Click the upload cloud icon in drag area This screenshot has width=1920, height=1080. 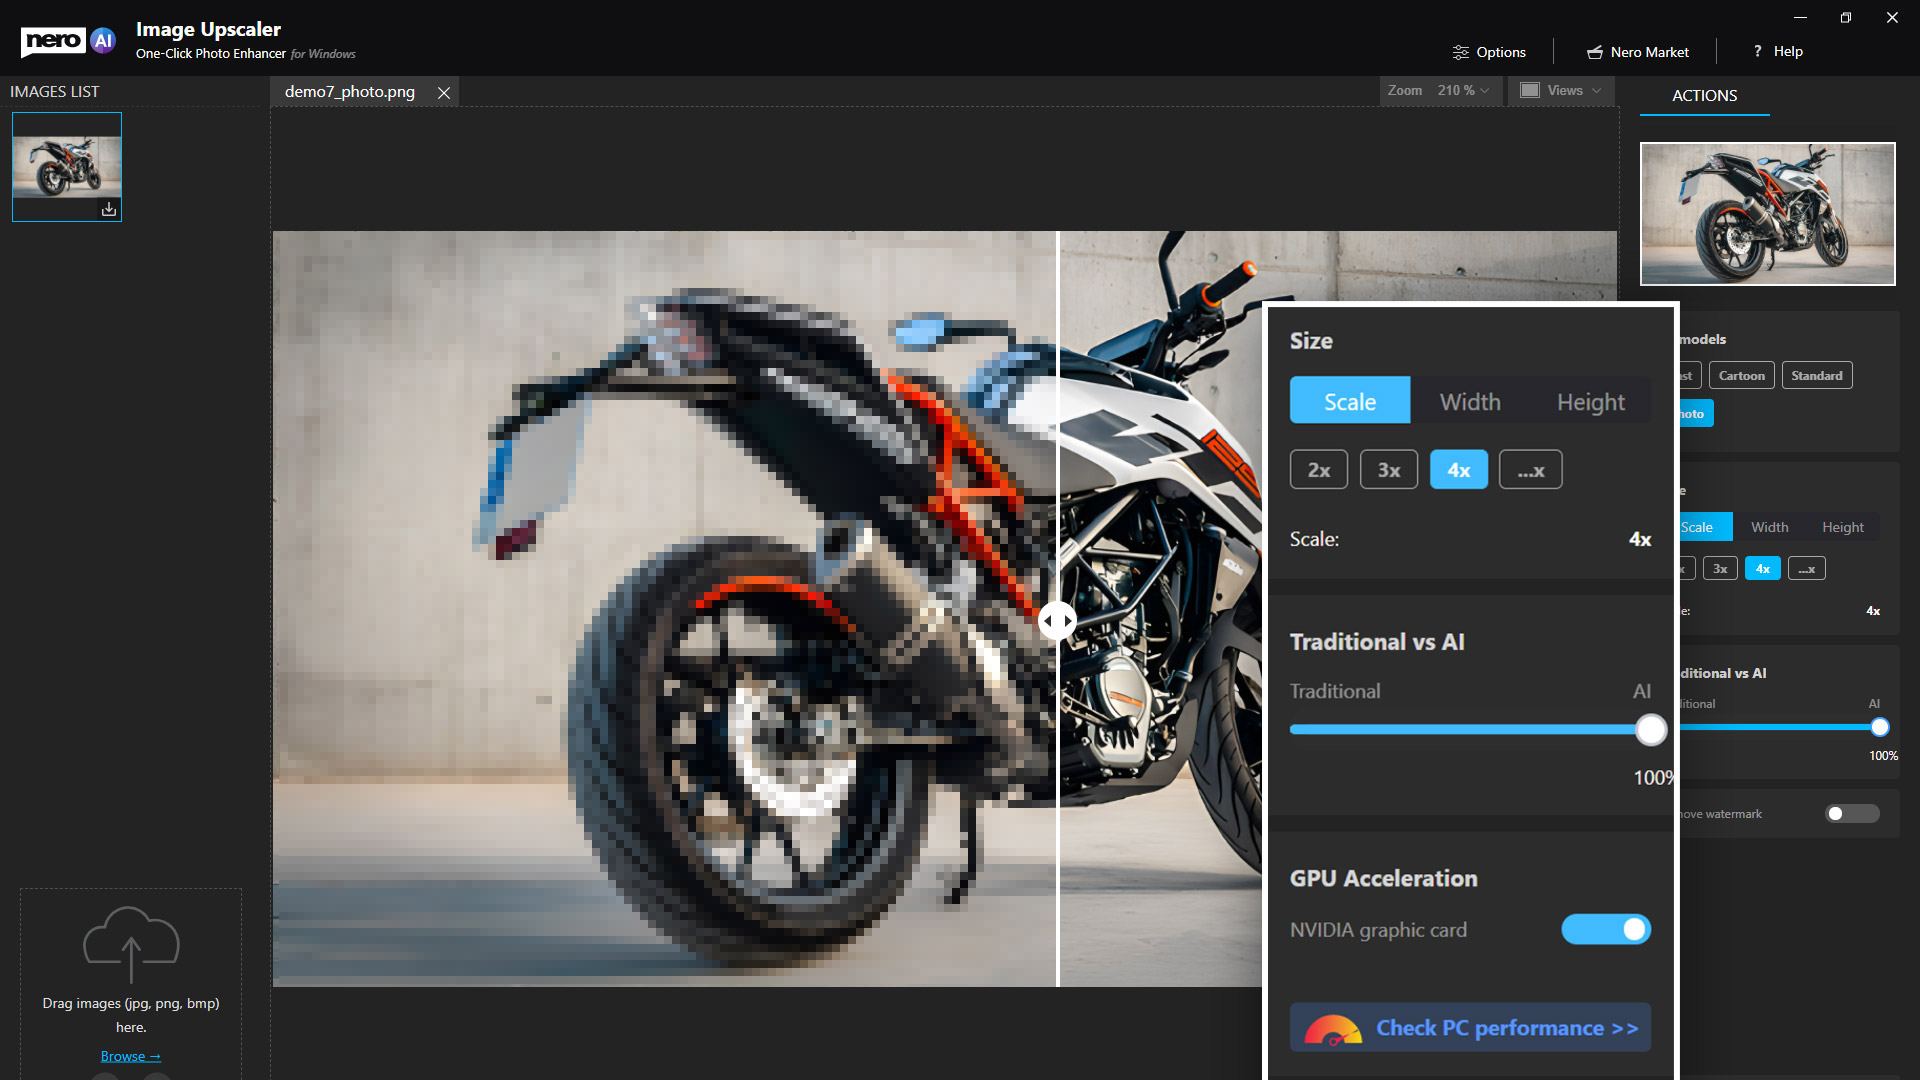coord(131,942)
